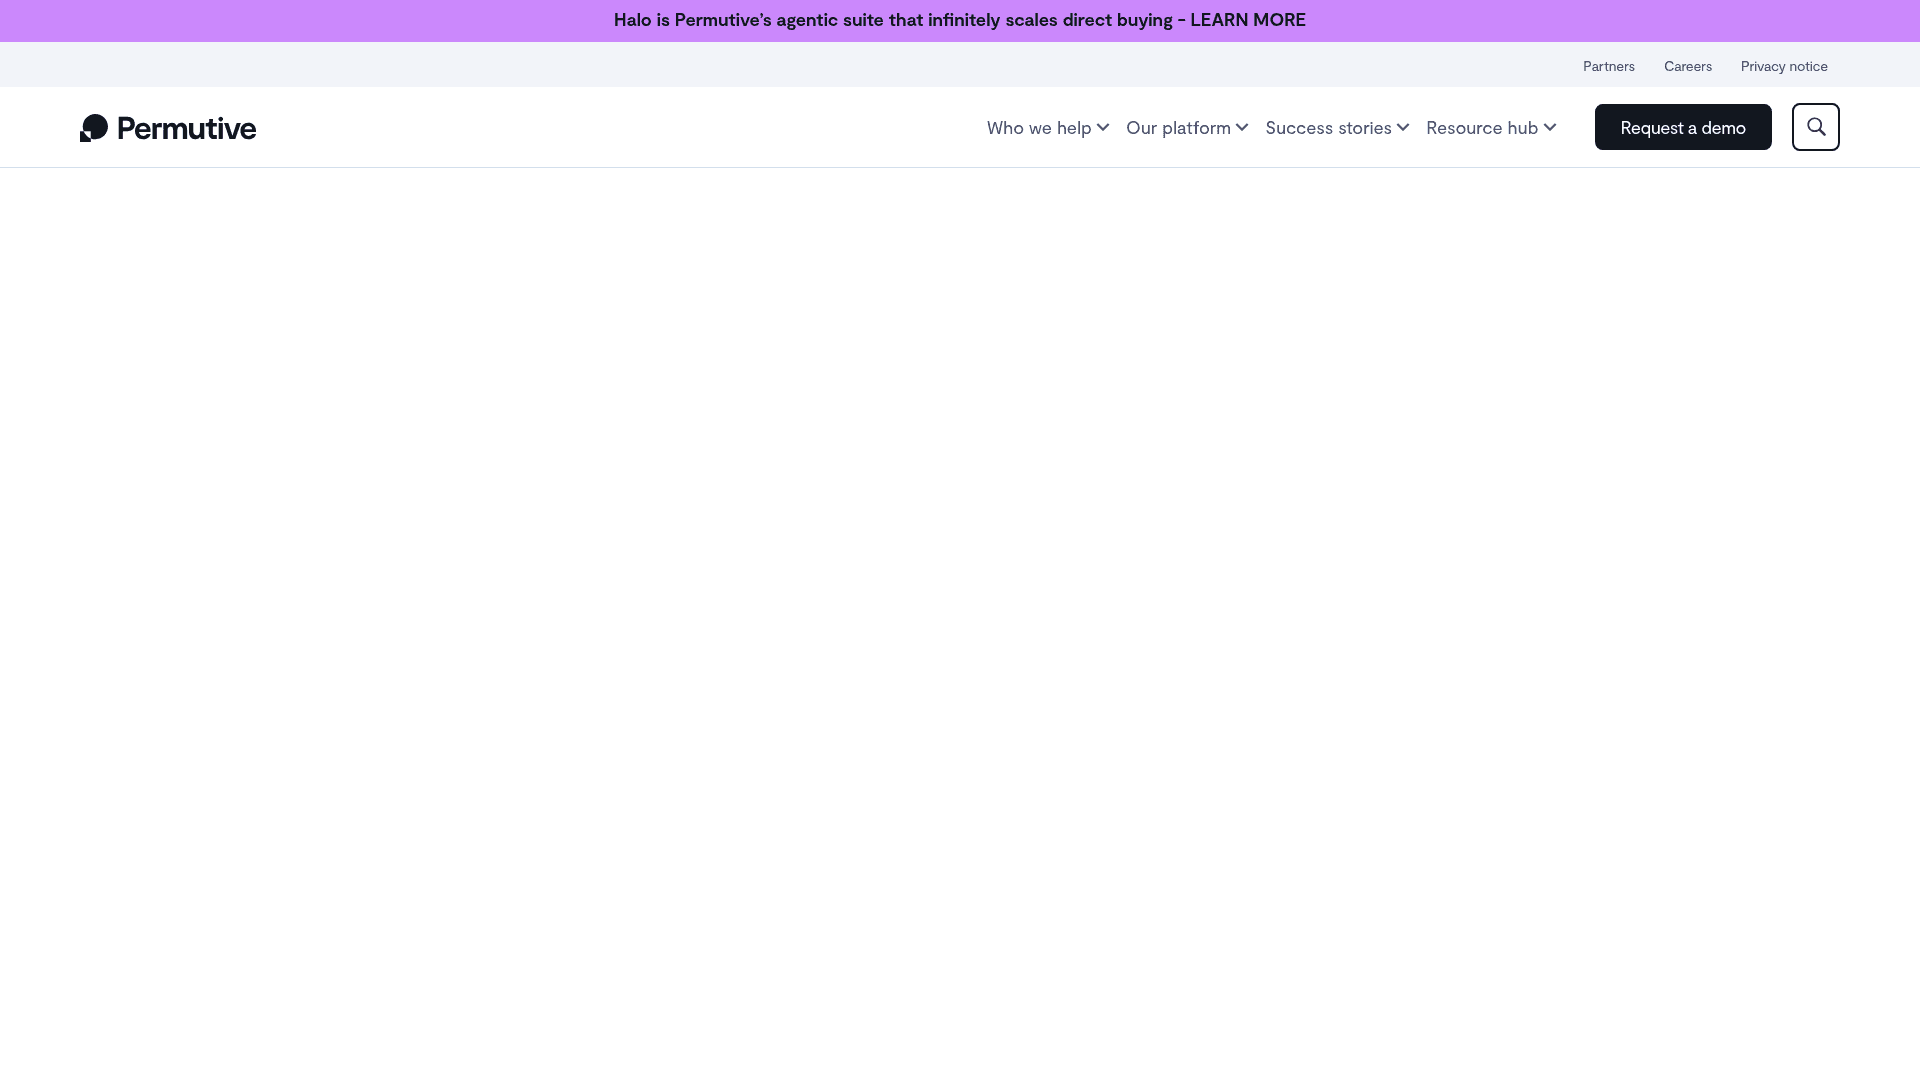The image size is (1920, 1080).
Task: Open the Resource hub menu label
Action: click(x=1482, y=127)
